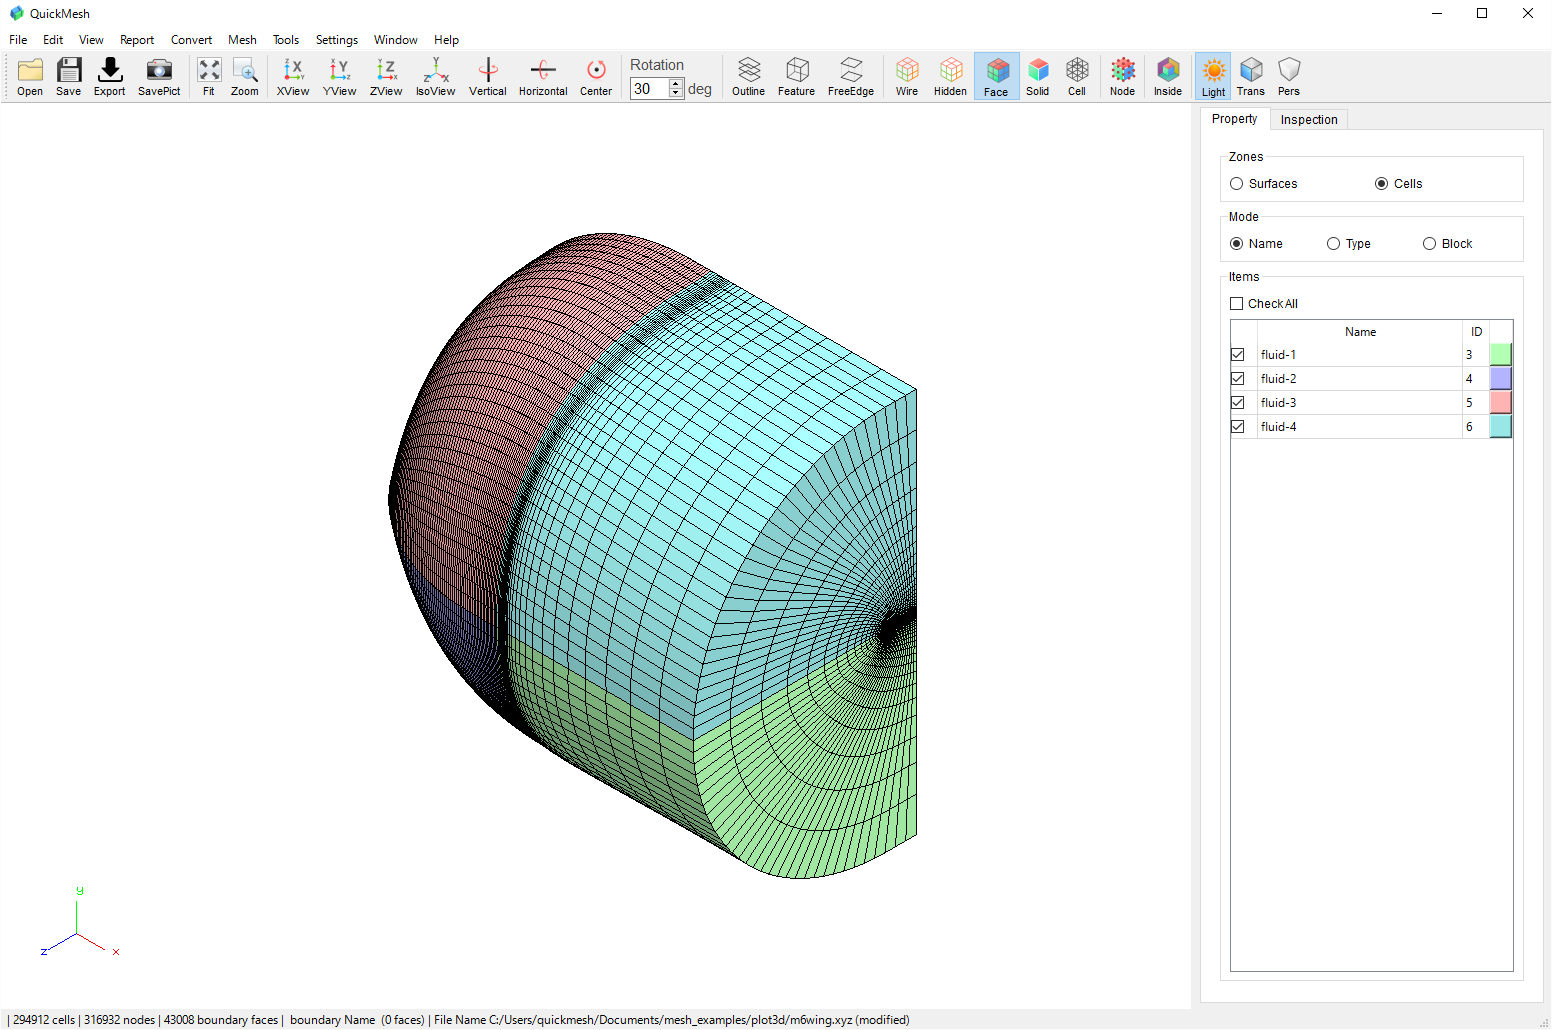Viewport: 1552px width, 1030px height.
Task: Open the Settings menu
Action: pos(337,40)
